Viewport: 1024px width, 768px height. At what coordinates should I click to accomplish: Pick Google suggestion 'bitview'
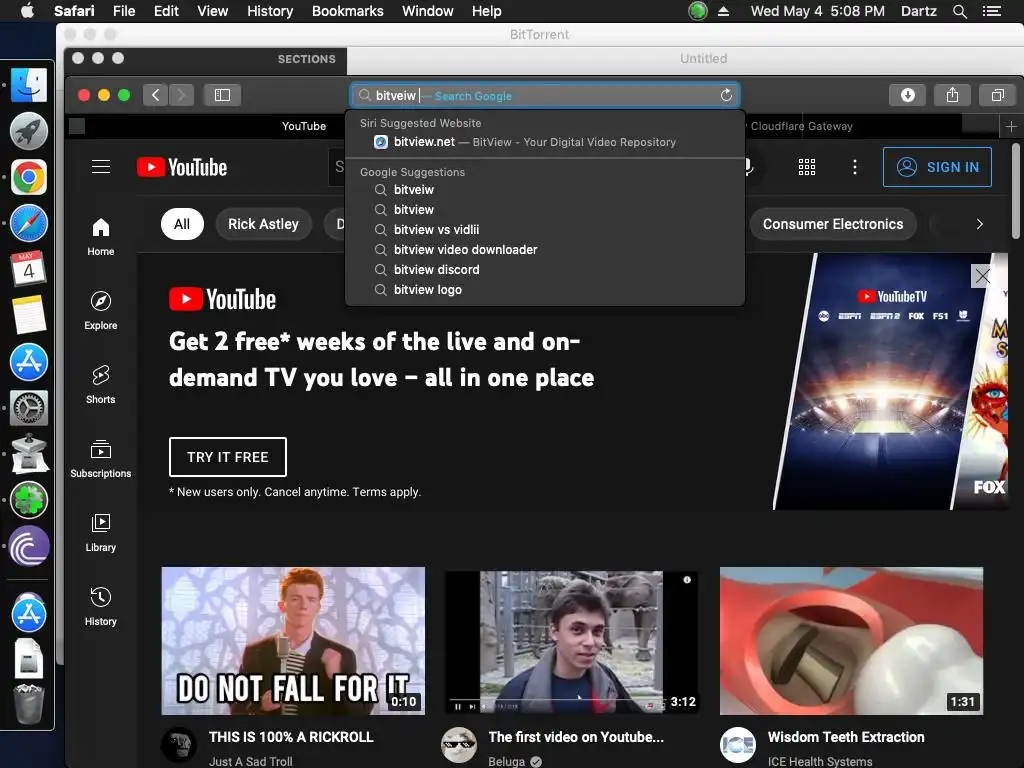[x=545, y=210]
